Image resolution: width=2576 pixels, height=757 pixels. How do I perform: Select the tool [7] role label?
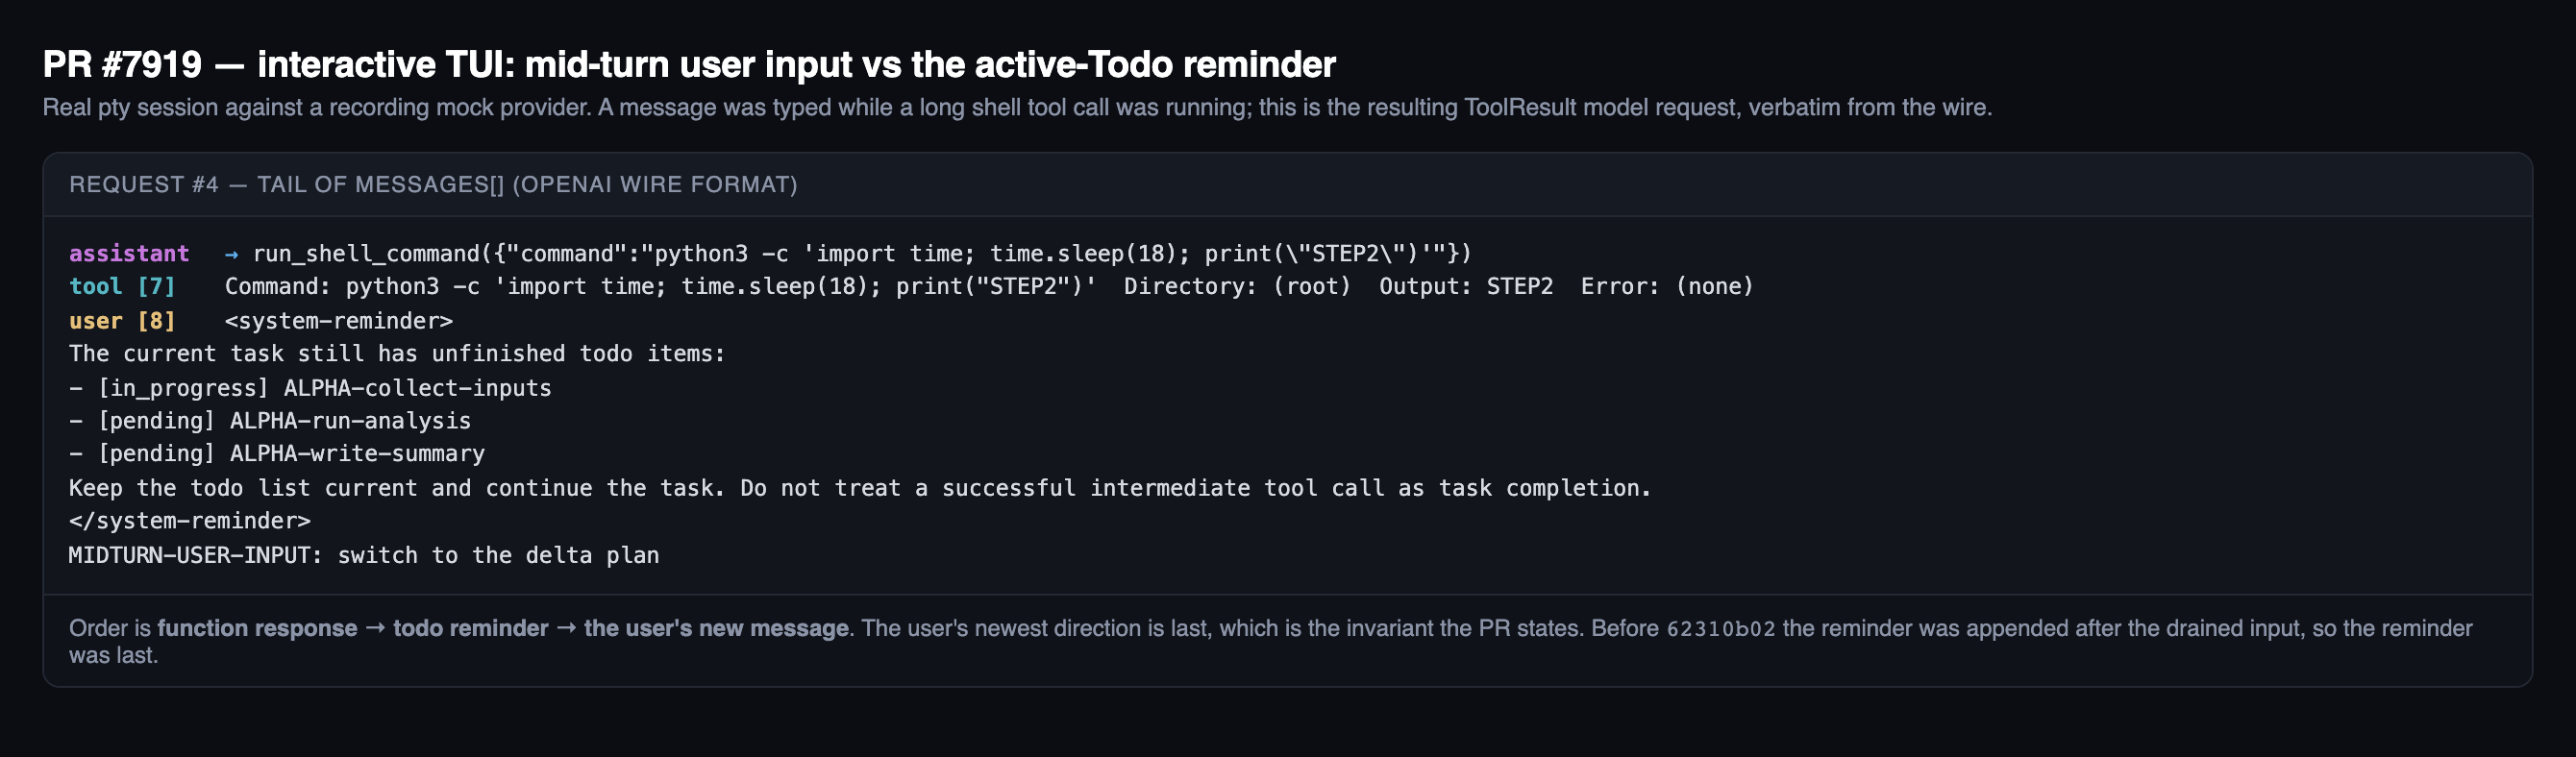coord(122,287)
